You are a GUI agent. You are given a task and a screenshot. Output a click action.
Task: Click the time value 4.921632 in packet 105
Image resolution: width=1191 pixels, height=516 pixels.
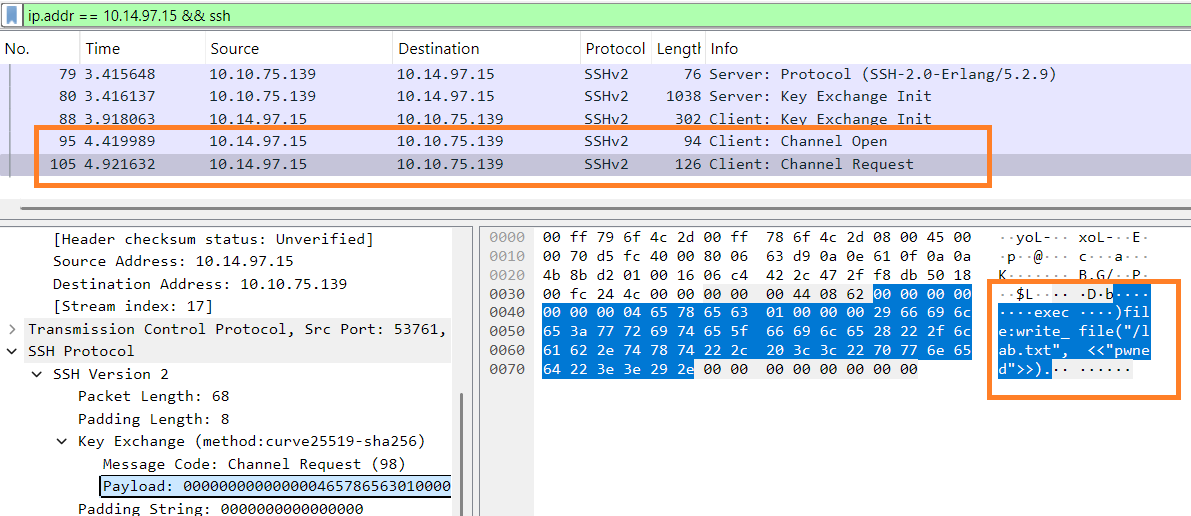point(121,164)
